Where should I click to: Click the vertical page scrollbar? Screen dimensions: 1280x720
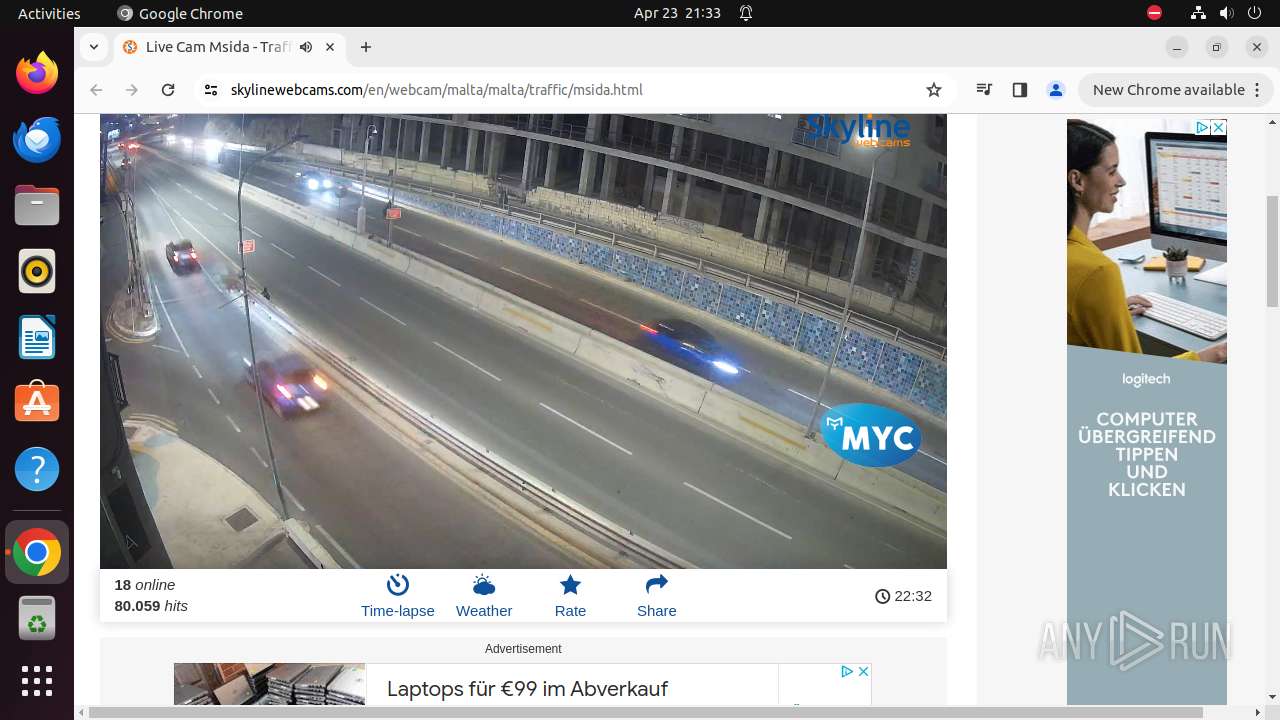(x=1272, y=250)
